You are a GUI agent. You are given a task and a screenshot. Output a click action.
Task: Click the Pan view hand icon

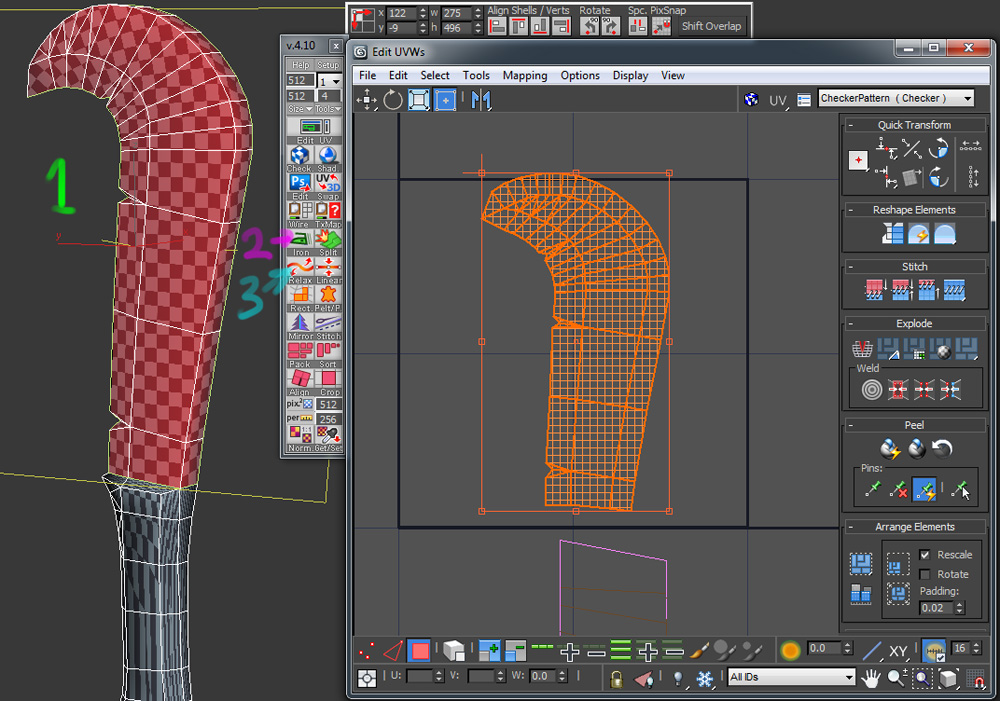coord(872,678)
